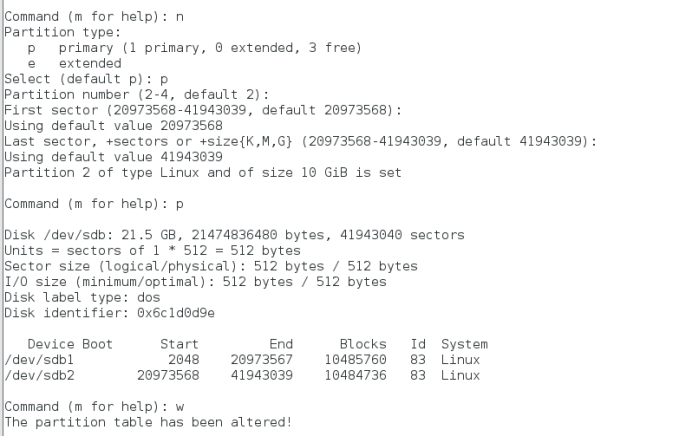Click 'The partition table has been altered!' message

(x=148, y=422)
